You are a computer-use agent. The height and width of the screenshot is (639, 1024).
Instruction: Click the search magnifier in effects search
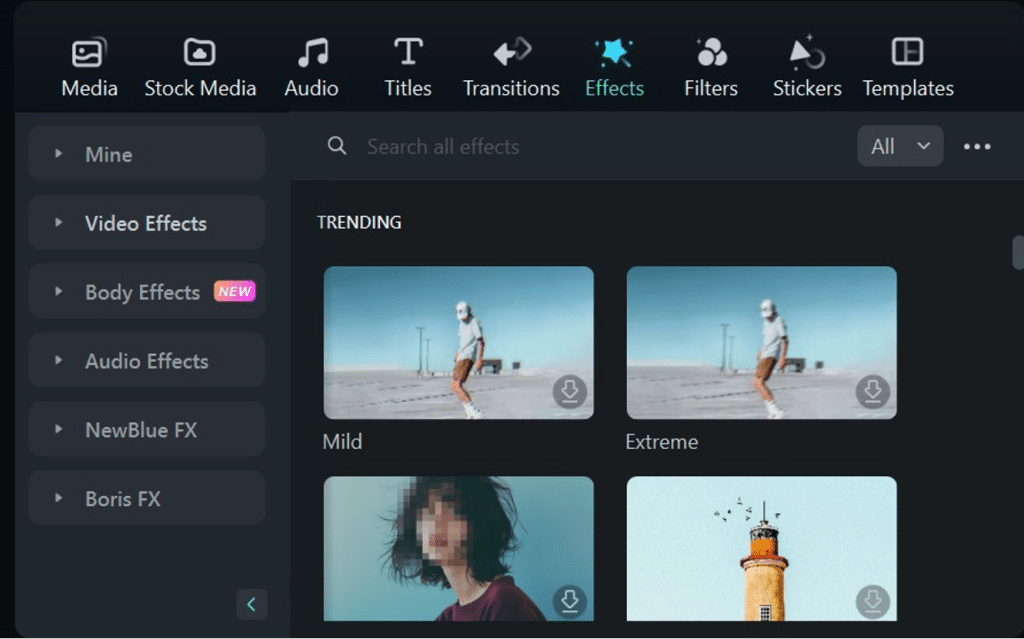click(x=336, y=146)
